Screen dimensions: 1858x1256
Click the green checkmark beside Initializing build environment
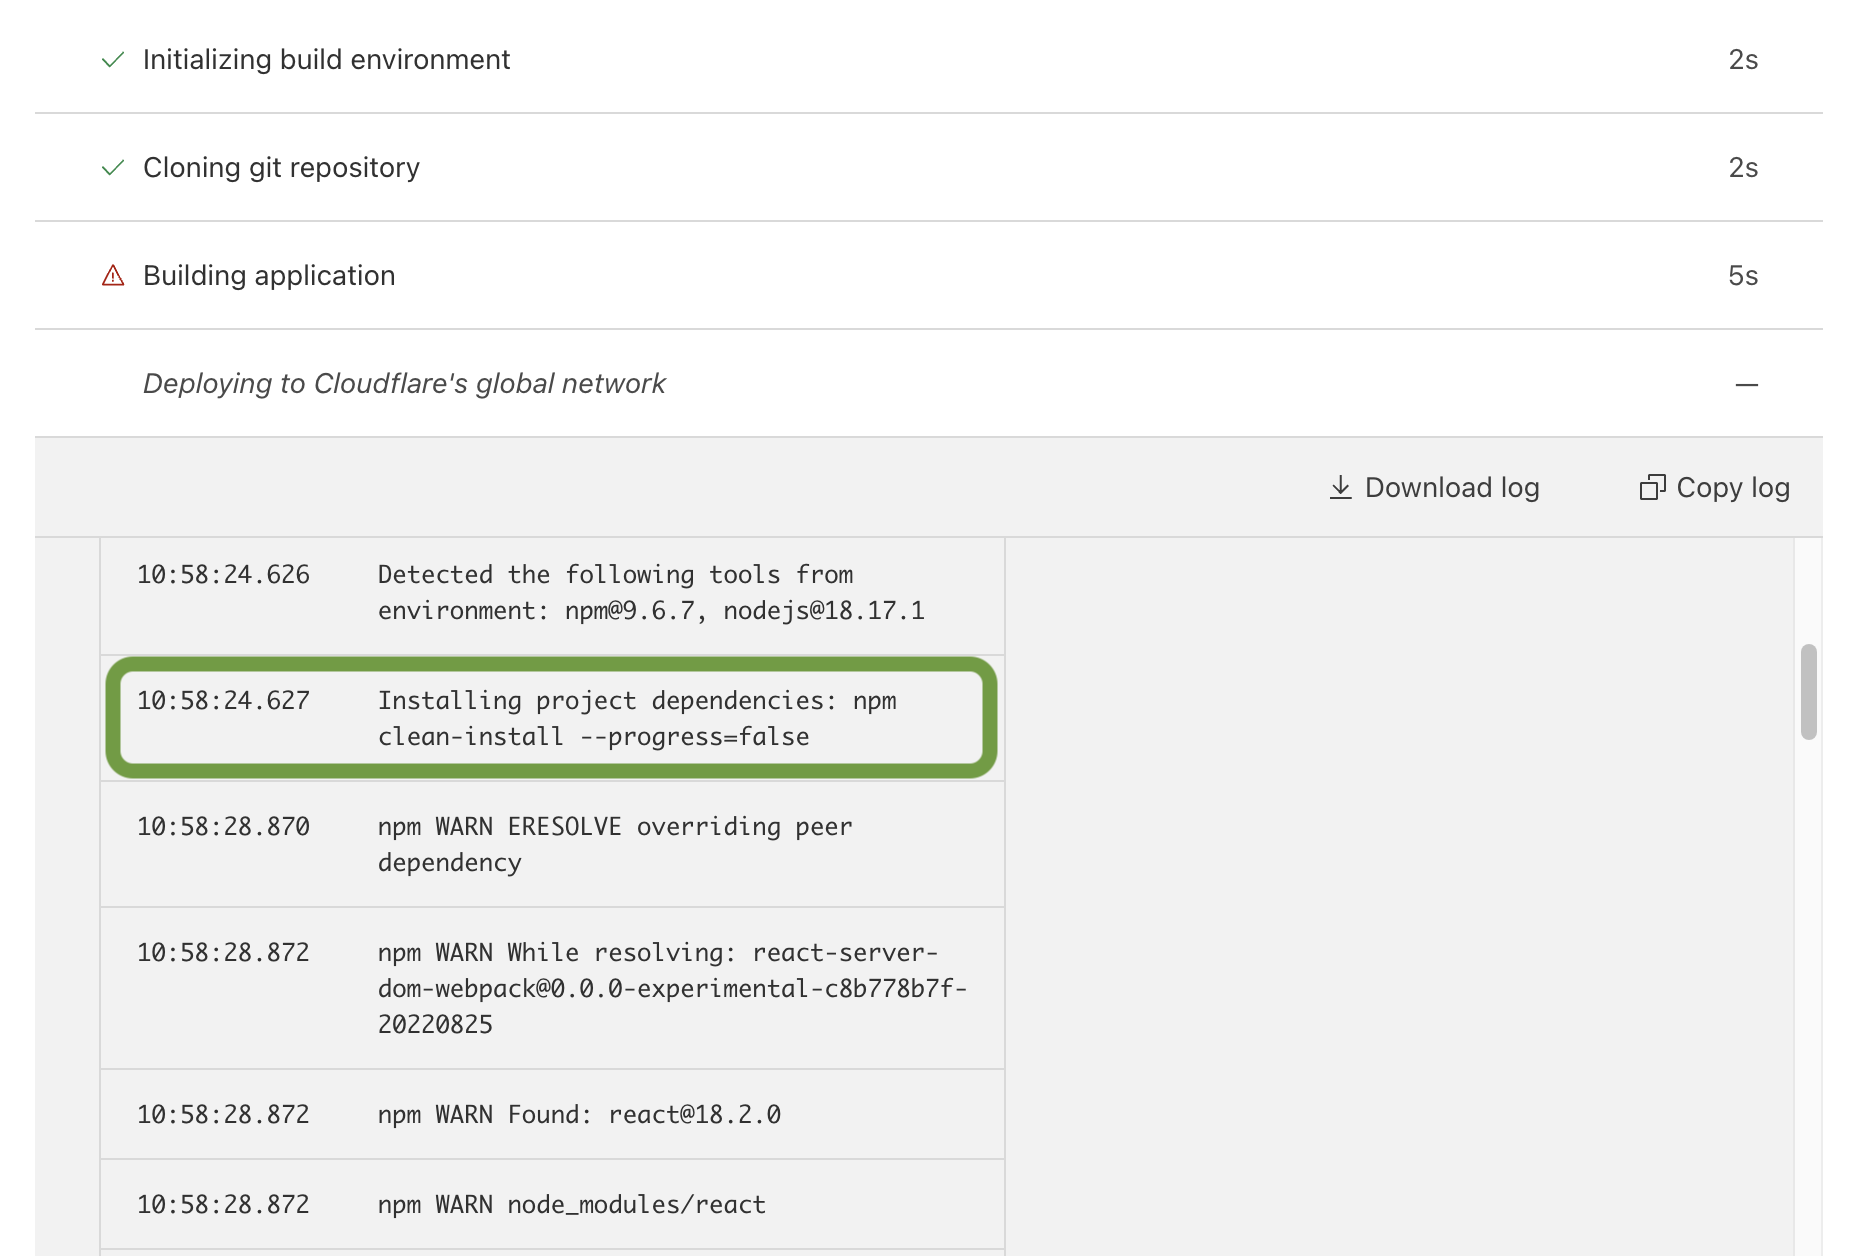click(x=112, y=59)
